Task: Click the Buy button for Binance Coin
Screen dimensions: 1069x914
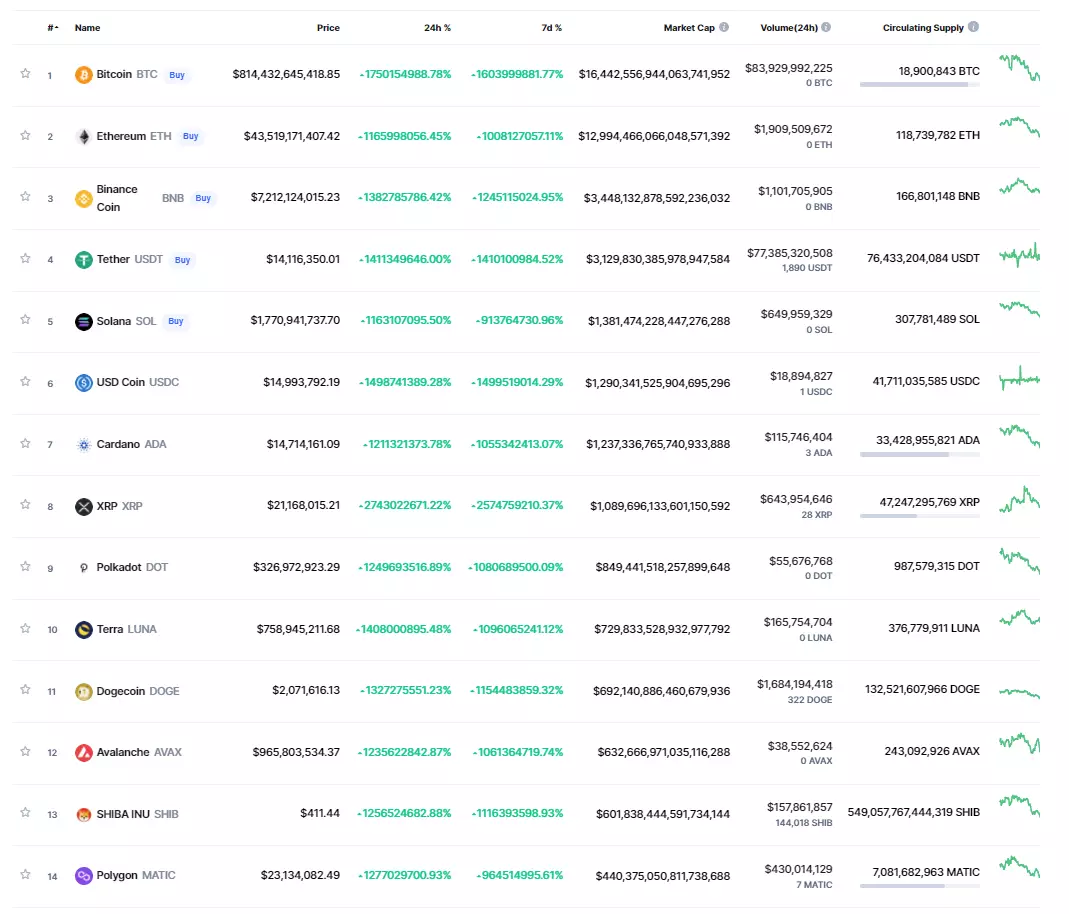Action: click(x=203, y=198)
